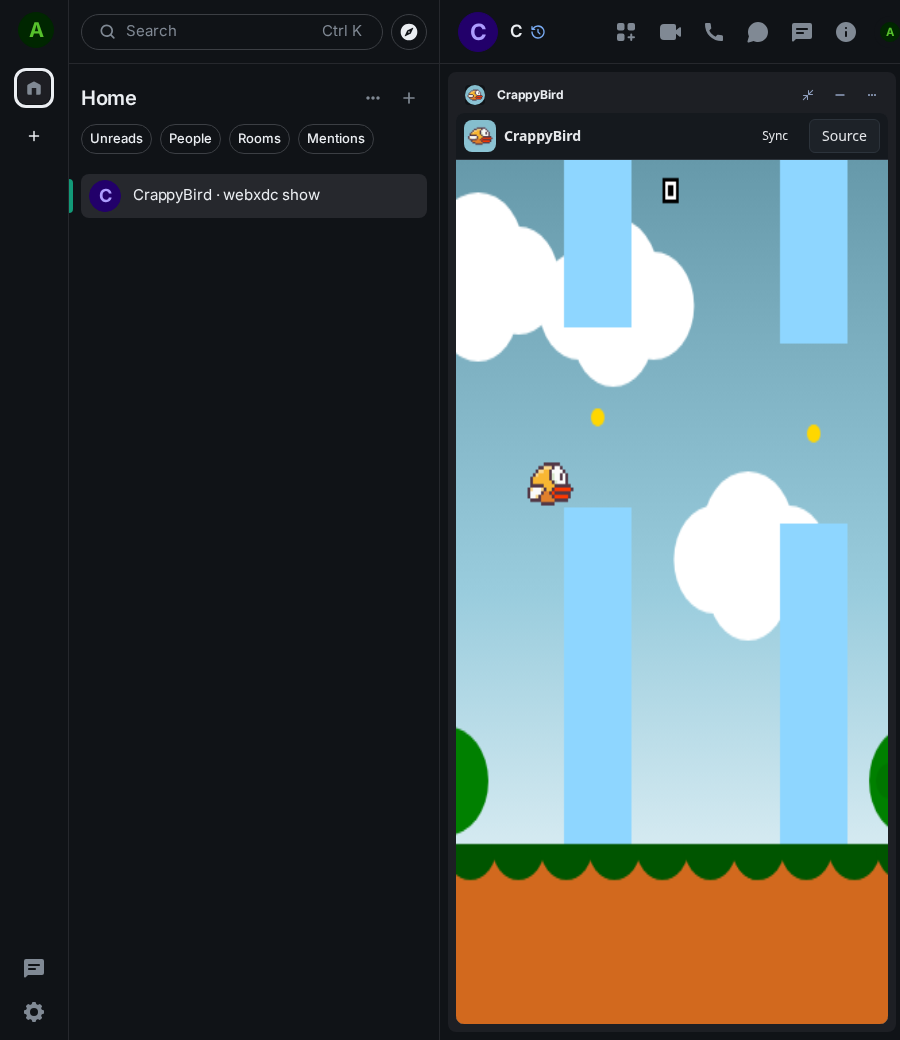Open Explore rooms compass icon
The image size is (900, 1040).
tap(409, 31)
